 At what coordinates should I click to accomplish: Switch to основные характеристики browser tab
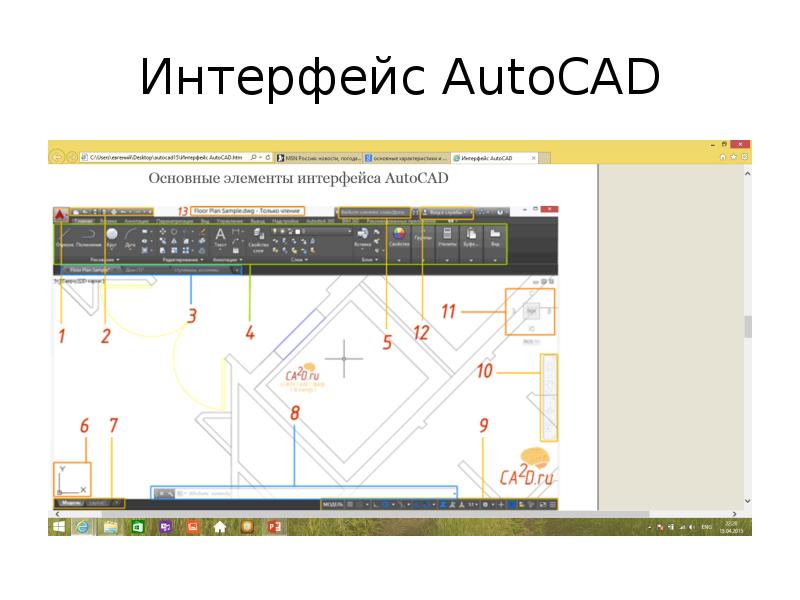point(407,158)
